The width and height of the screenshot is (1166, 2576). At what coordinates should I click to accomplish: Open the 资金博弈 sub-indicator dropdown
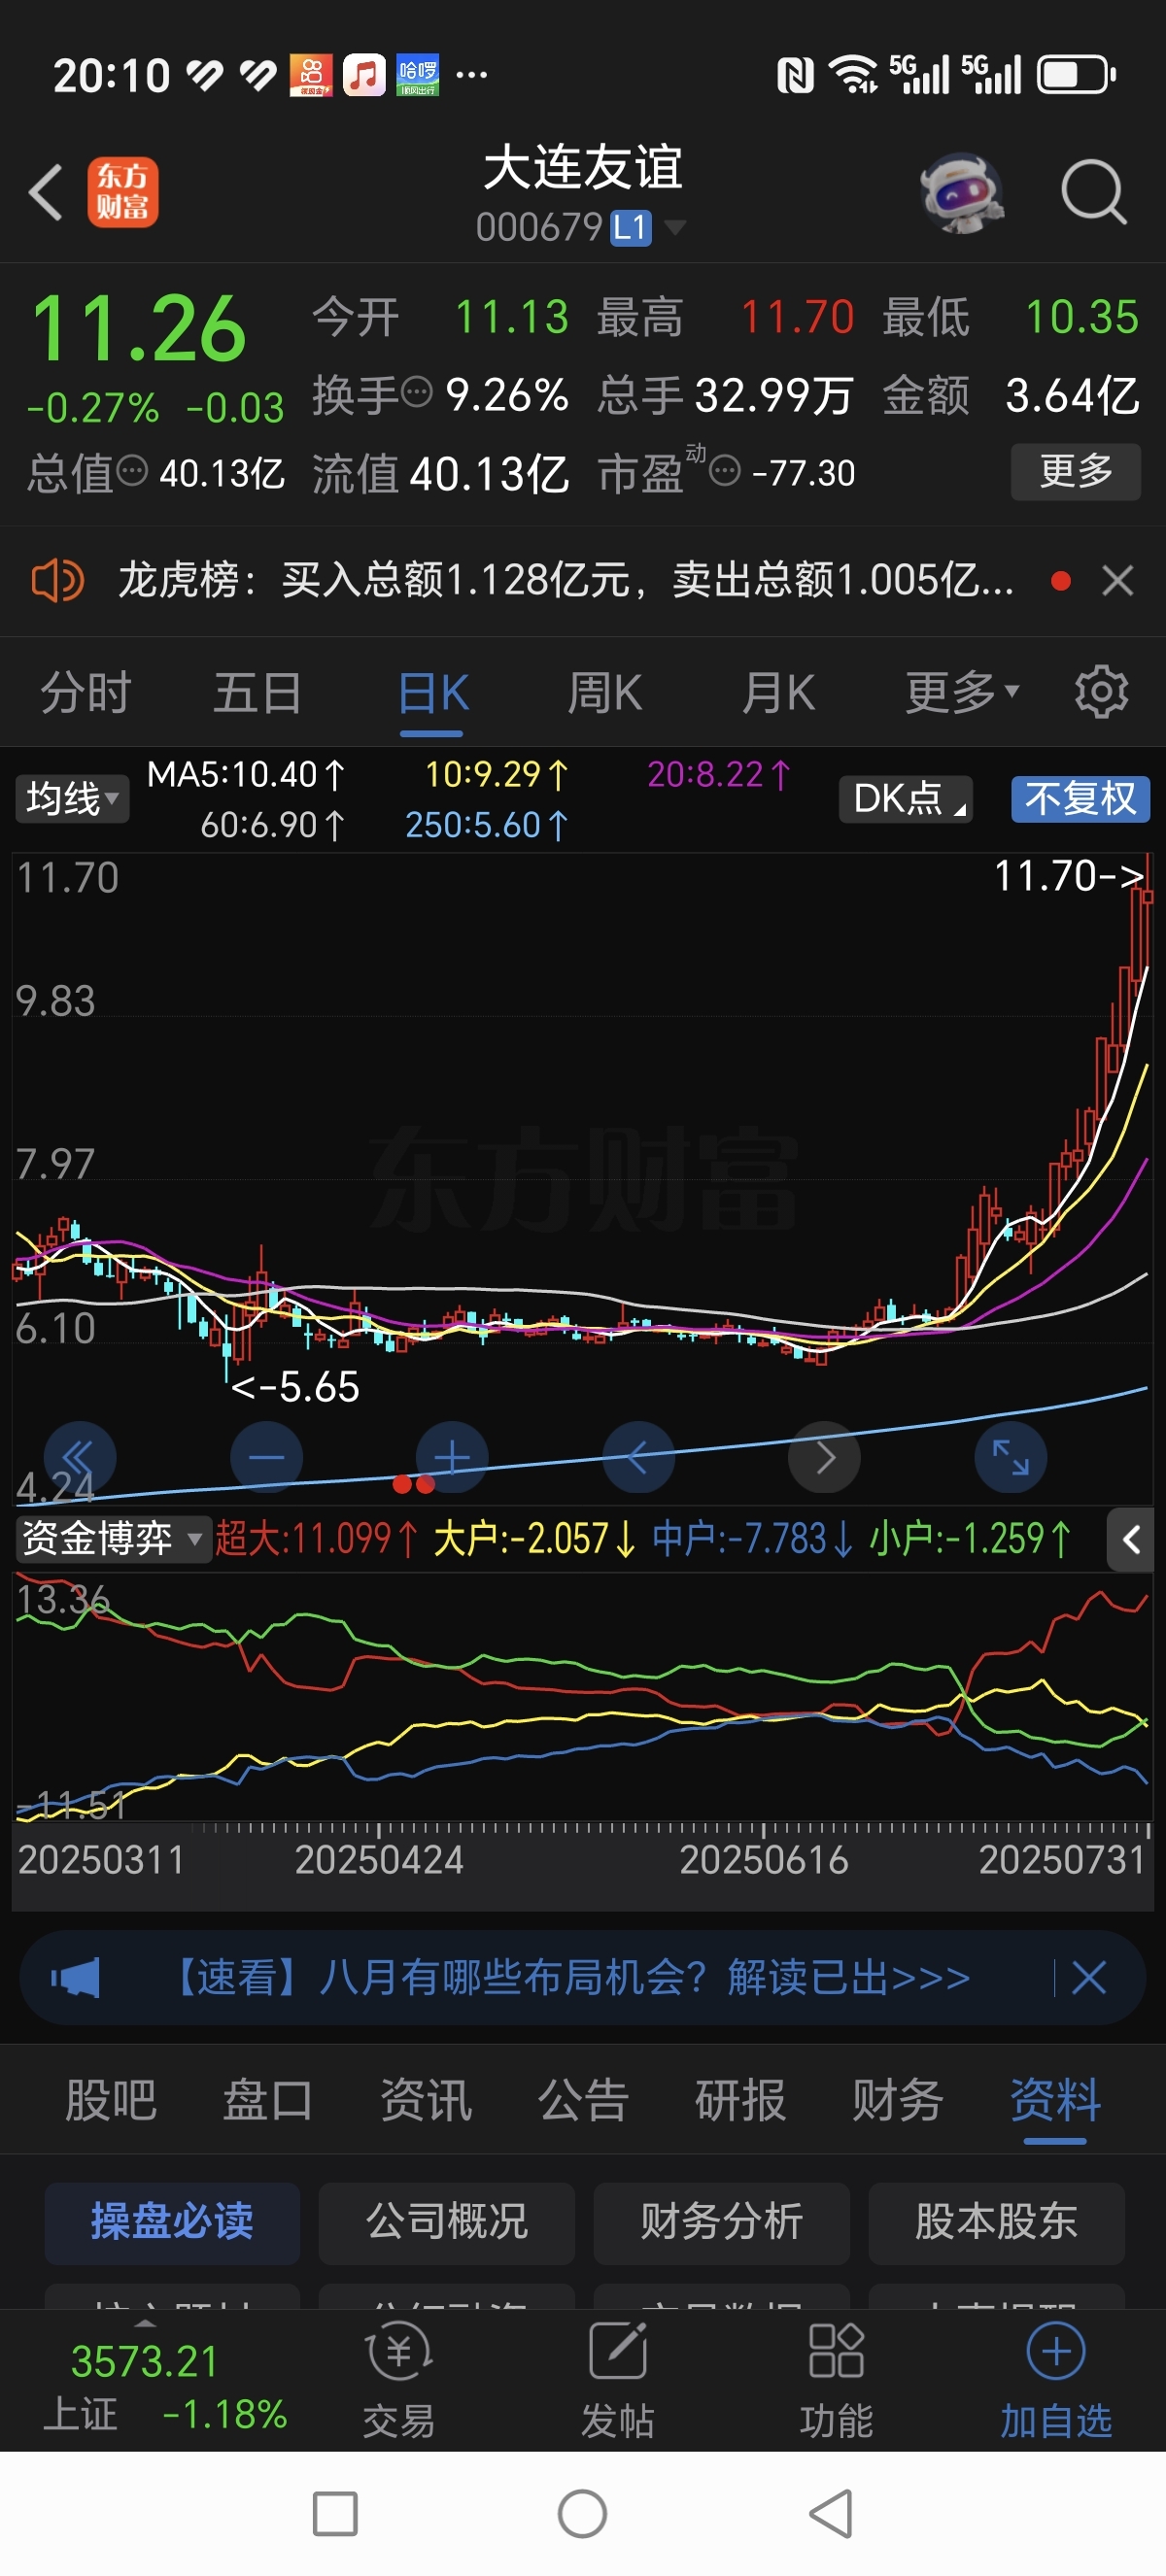pyautogui.click(x=111, y=1538)
